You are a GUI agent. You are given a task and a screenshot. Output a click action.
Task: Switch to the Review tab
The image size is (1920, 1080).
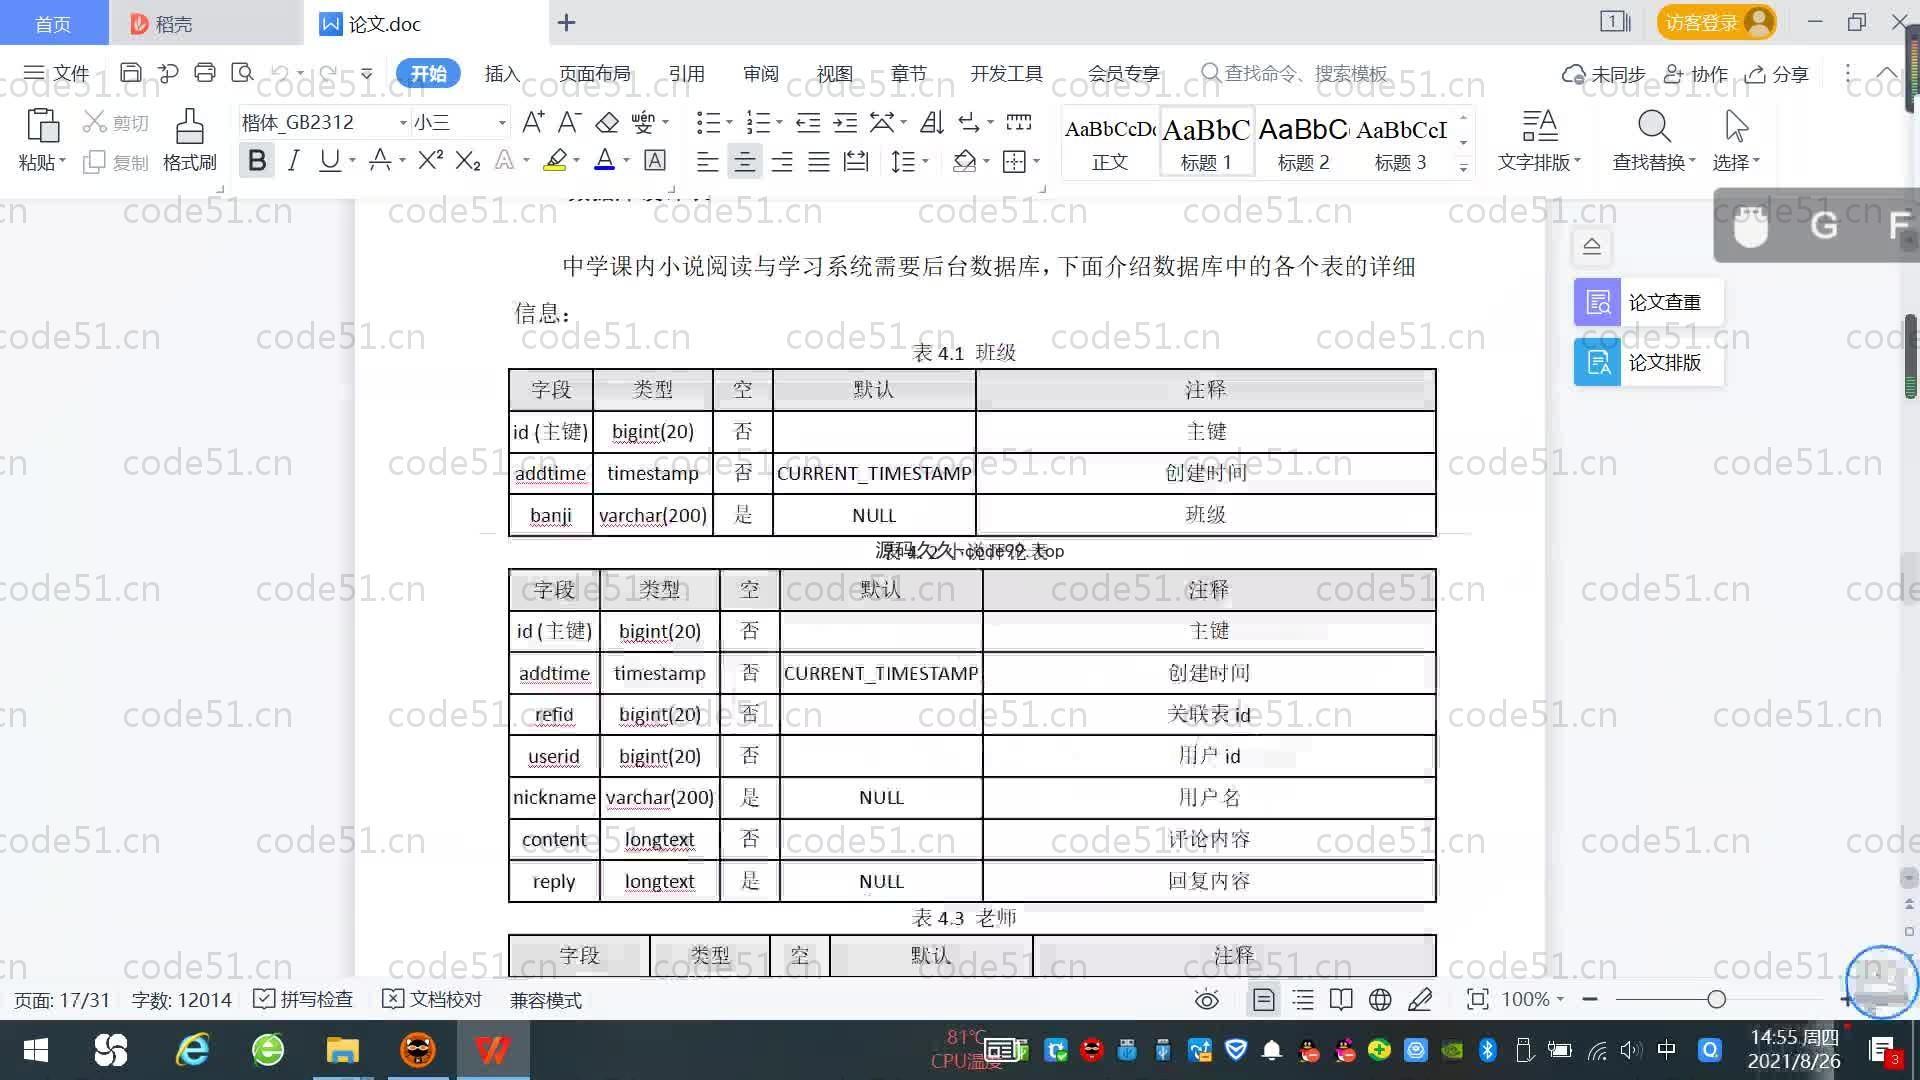click(x=760, y=73)
